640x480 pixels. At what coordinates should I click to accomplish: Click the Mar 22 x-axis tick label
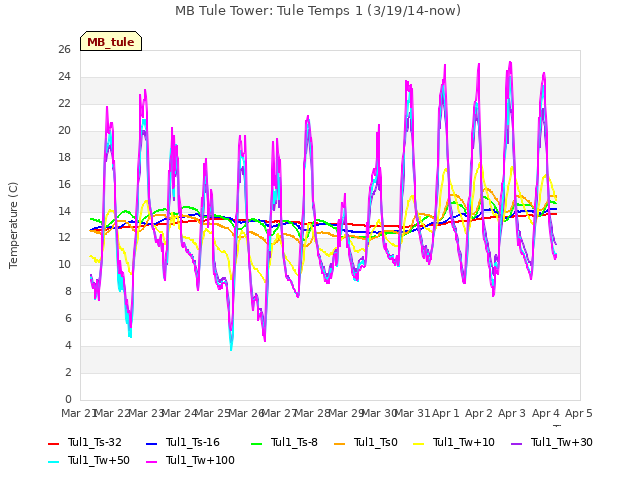click(113, 413)
